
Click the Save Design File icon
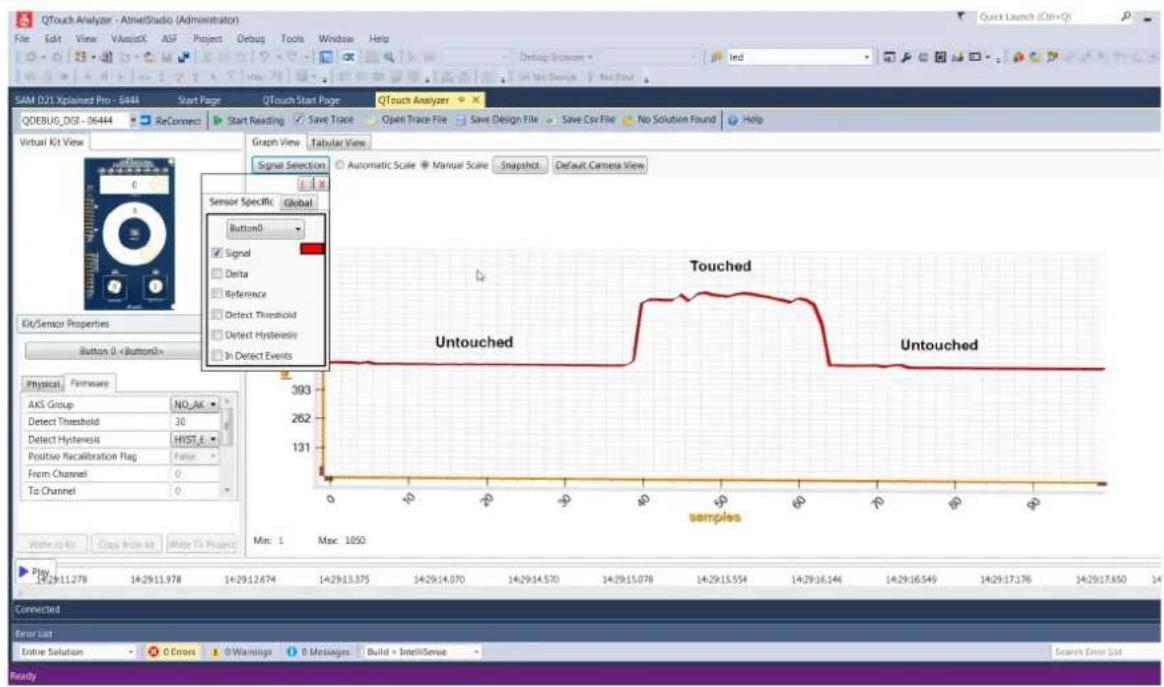(x=461, y=120)
